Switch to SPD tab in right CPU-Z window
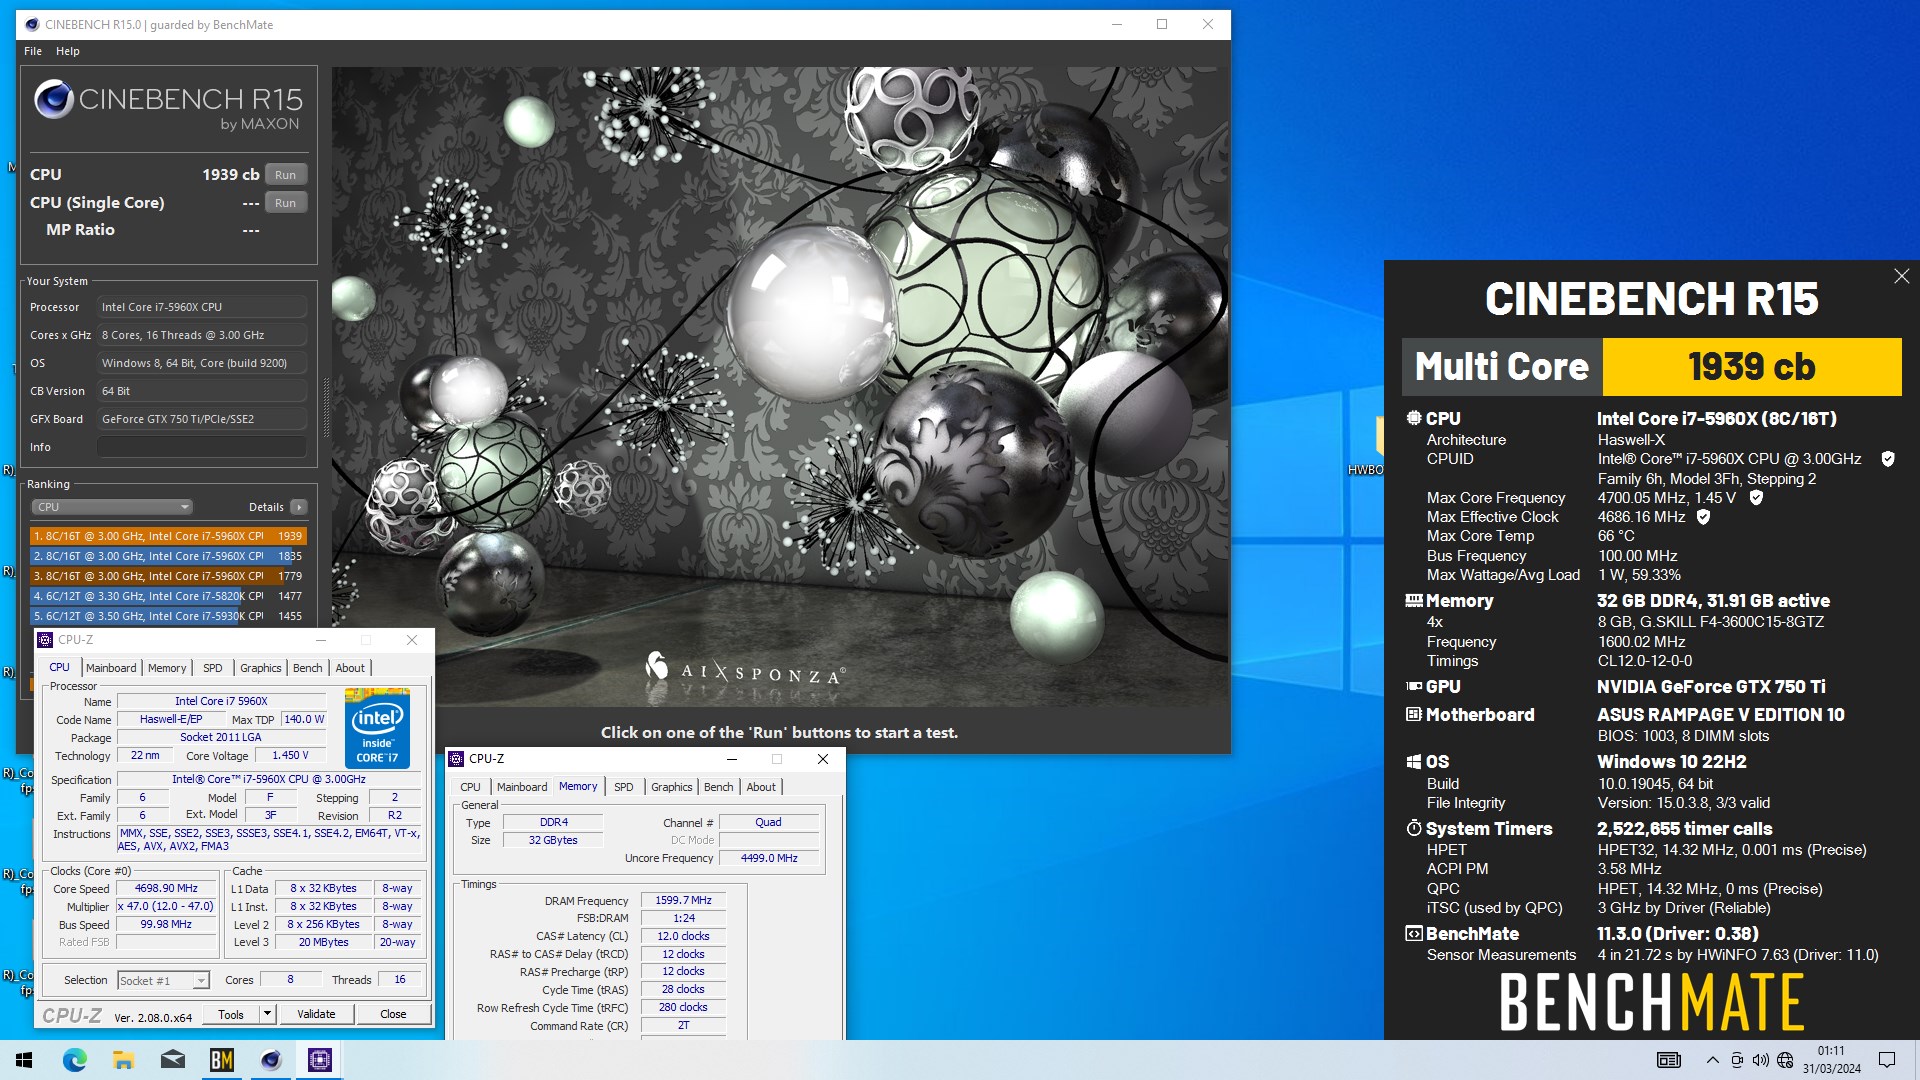 (624, 787)
